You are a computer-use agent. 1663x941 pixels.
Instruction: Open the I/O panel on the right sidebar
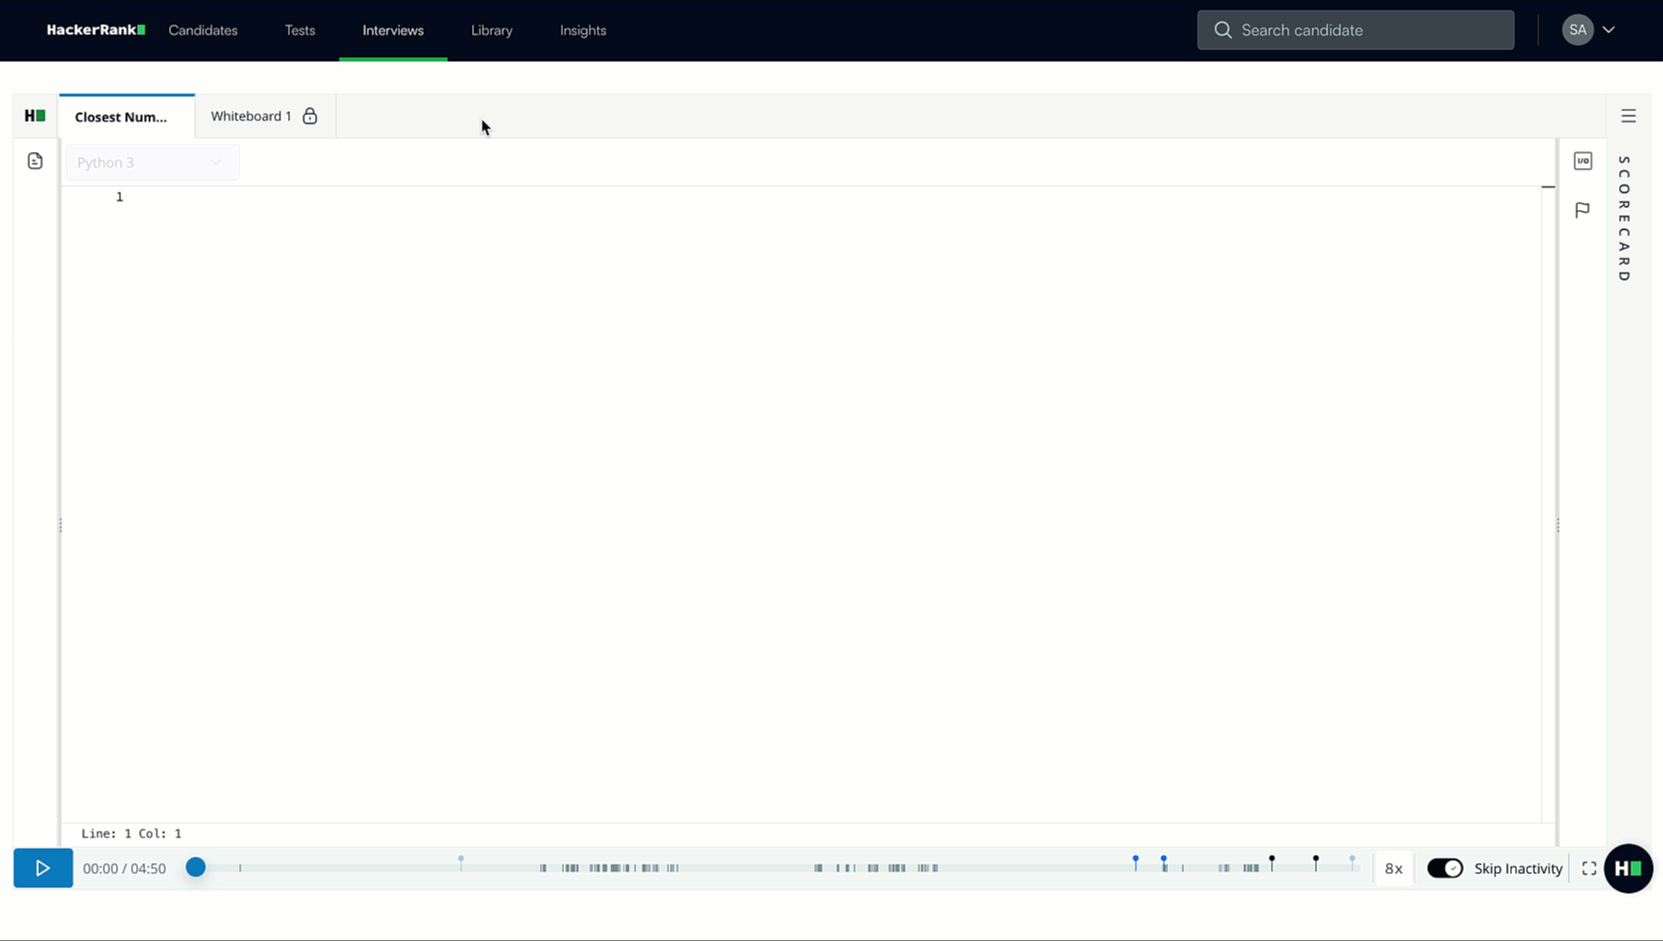[1583, 160]
